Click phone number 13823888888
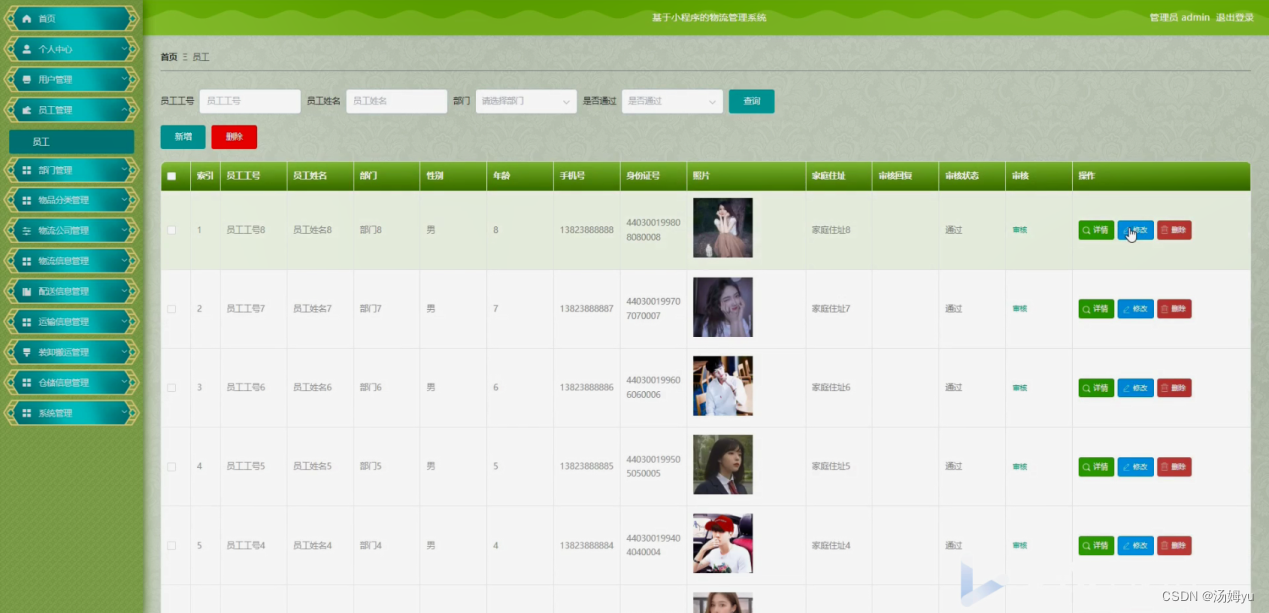Viewport: 1269px width, 613px height. [x=587, y=230]
